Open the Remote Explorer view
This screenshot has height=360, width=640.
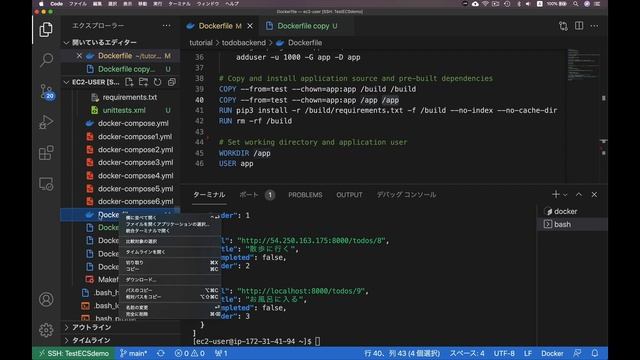46,184
